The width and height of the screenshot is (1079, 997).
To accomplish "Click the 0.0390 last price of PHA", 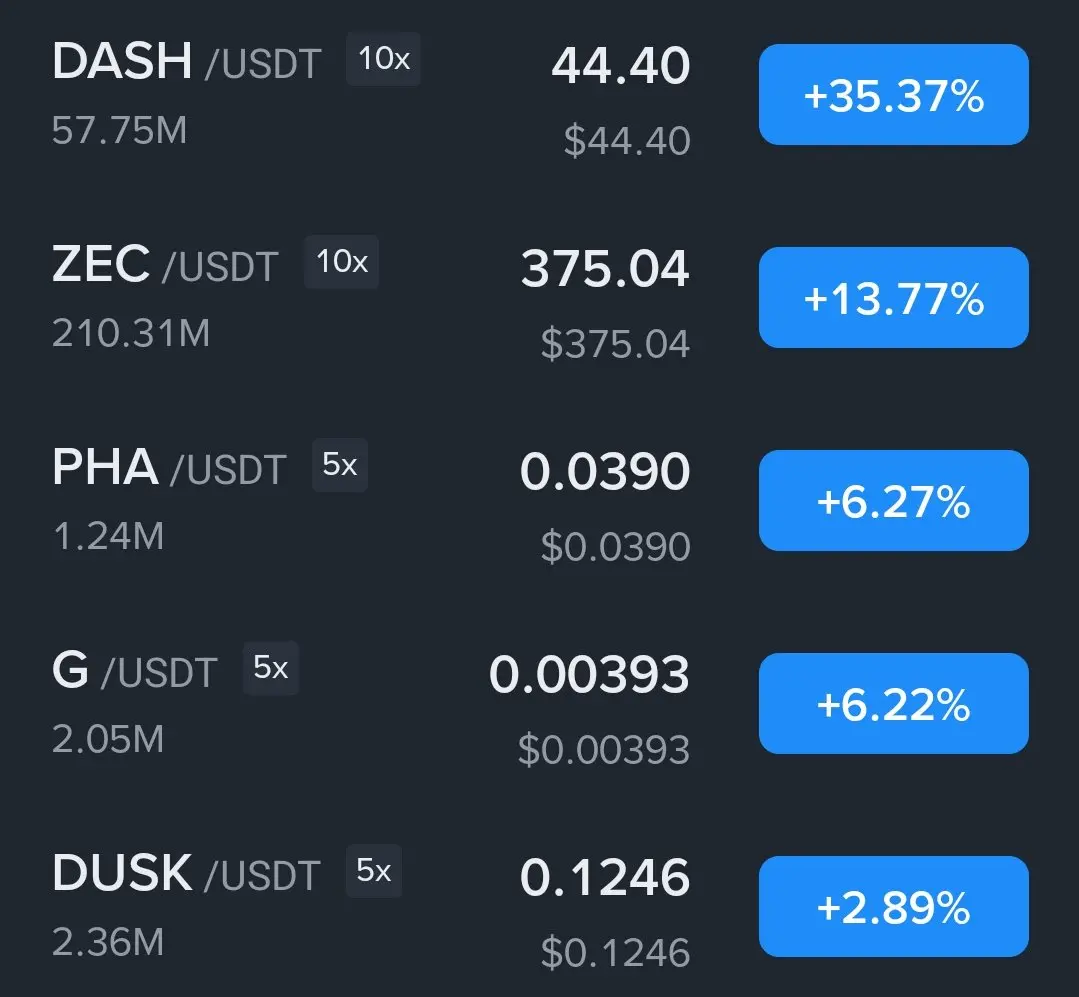I will pos(605,472).
